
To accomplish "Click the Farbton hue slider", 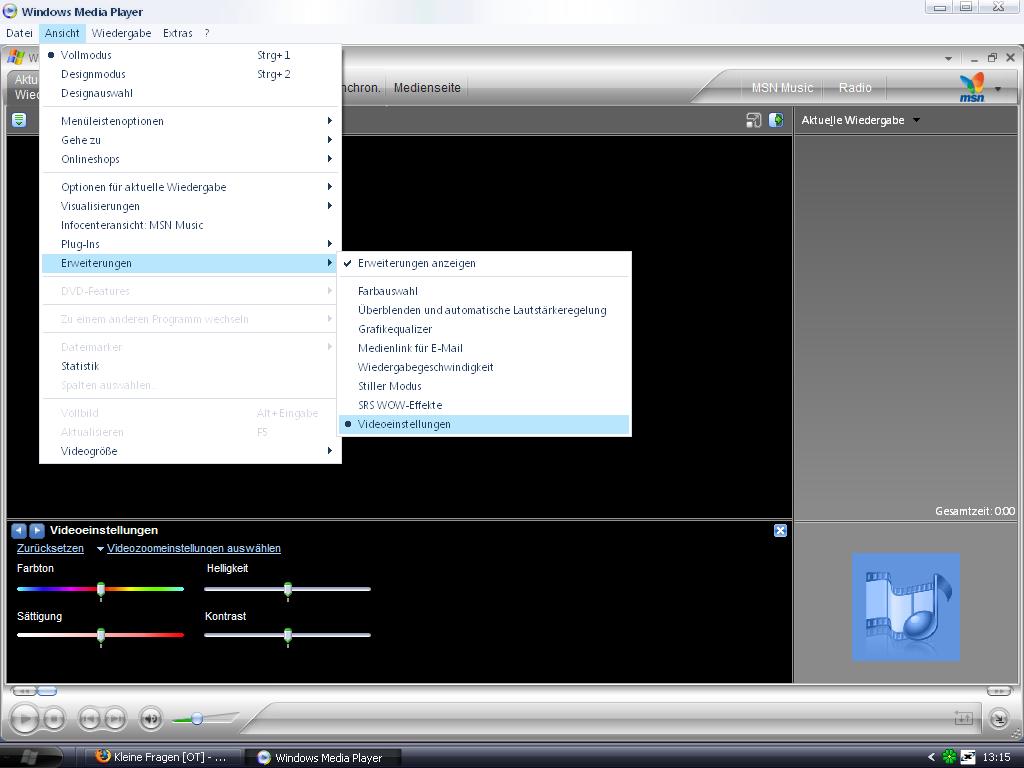I will (101, 589).
